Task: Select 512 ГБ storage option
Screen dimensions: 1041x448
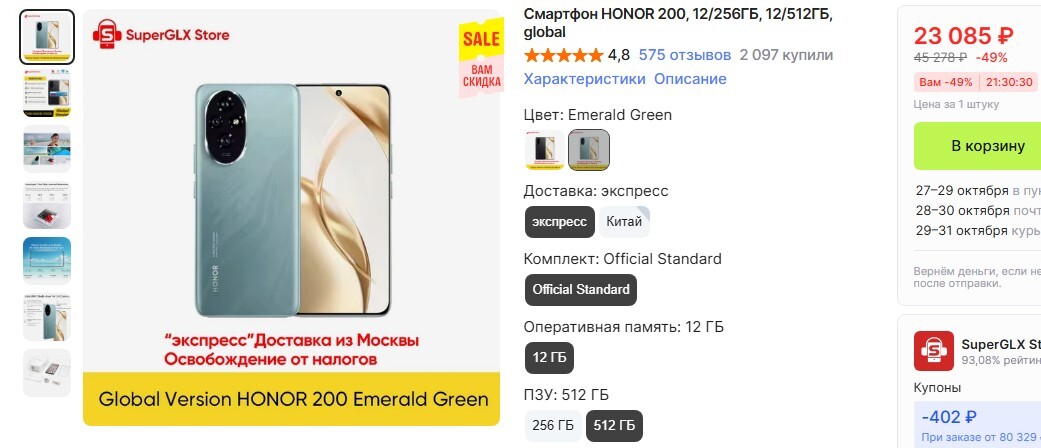Action: coord(614,426)
